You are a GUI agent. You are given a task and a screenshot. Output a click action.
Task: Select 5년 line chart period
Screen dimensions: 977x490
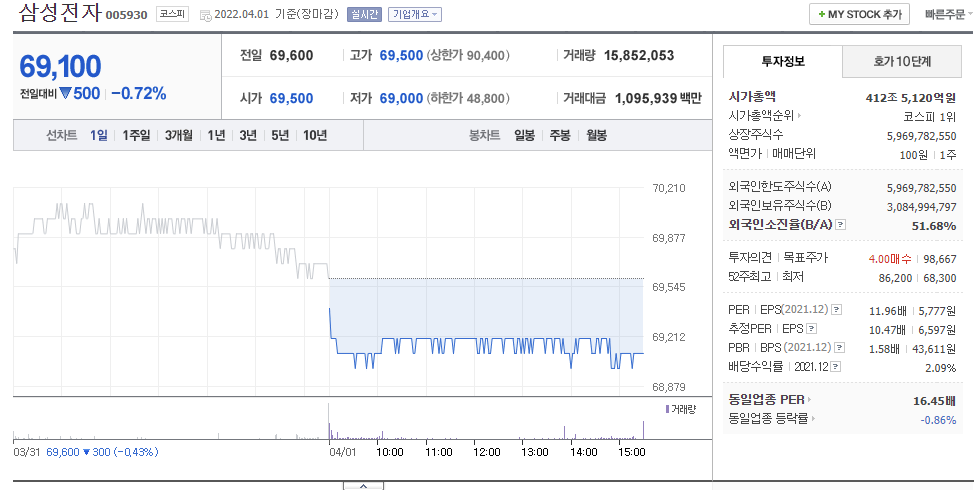coord(280,135)
